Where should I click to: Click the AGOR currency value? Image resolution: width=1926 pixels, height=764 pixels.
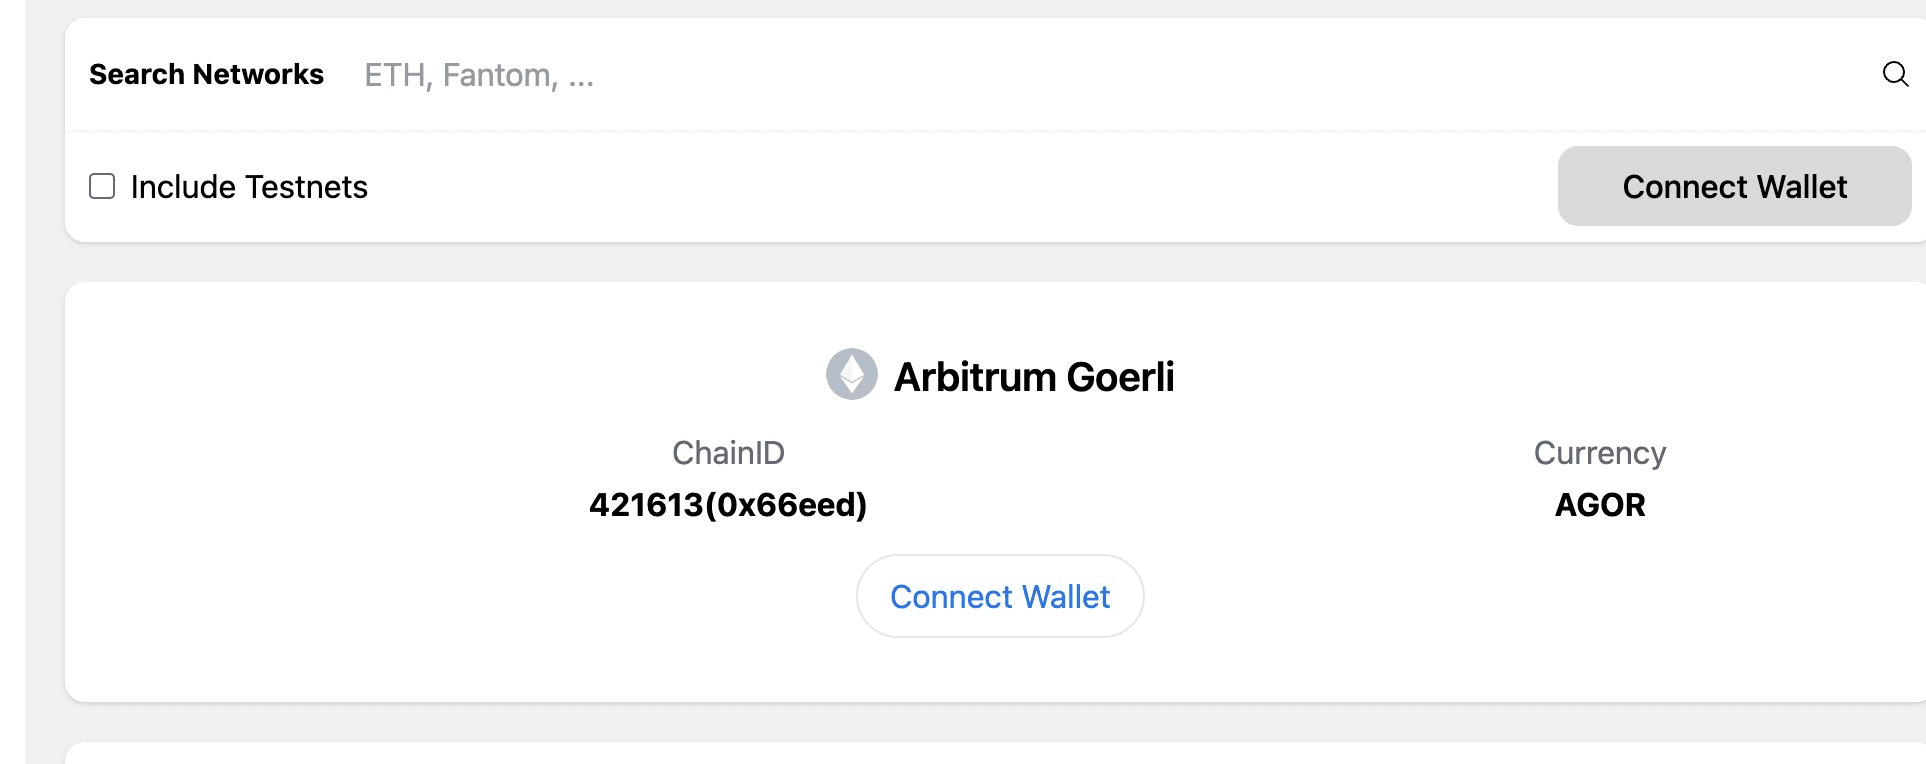(x=1600, y=505)
